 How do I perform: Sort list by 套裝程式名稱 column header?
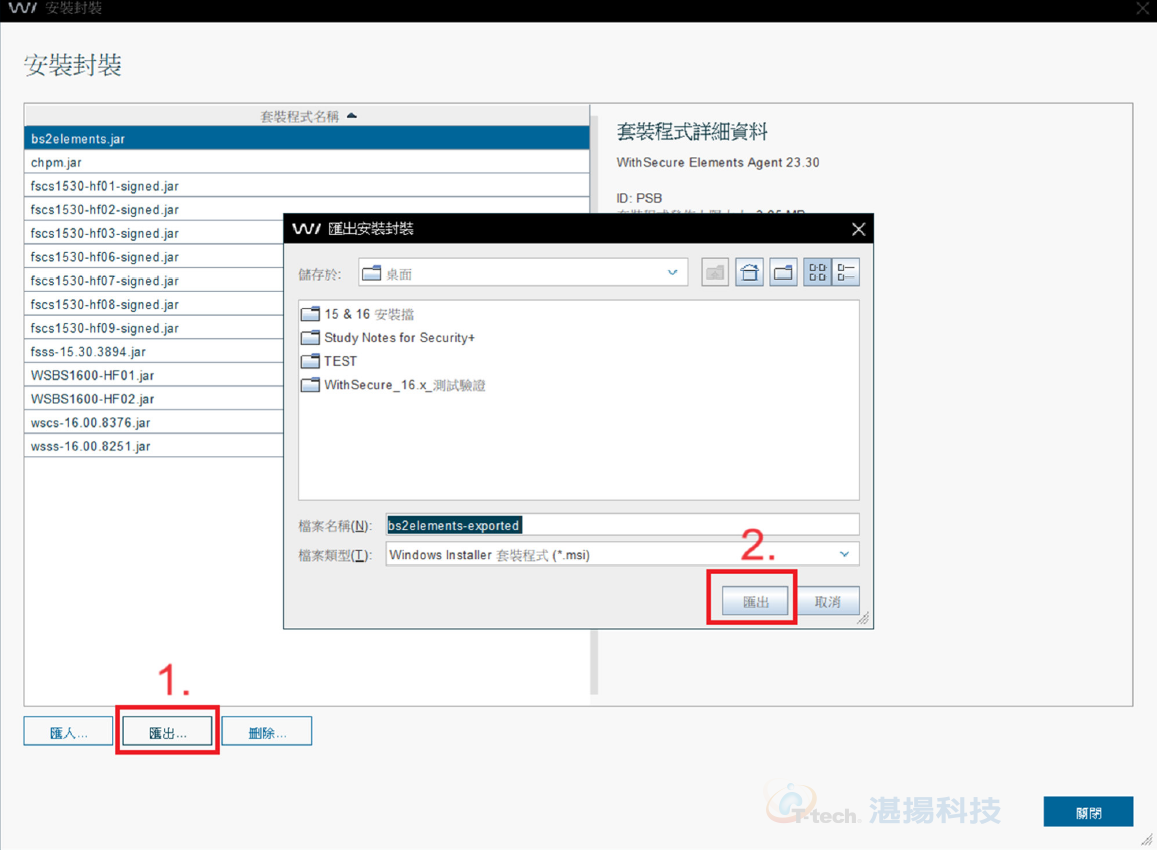click(307, 116)
